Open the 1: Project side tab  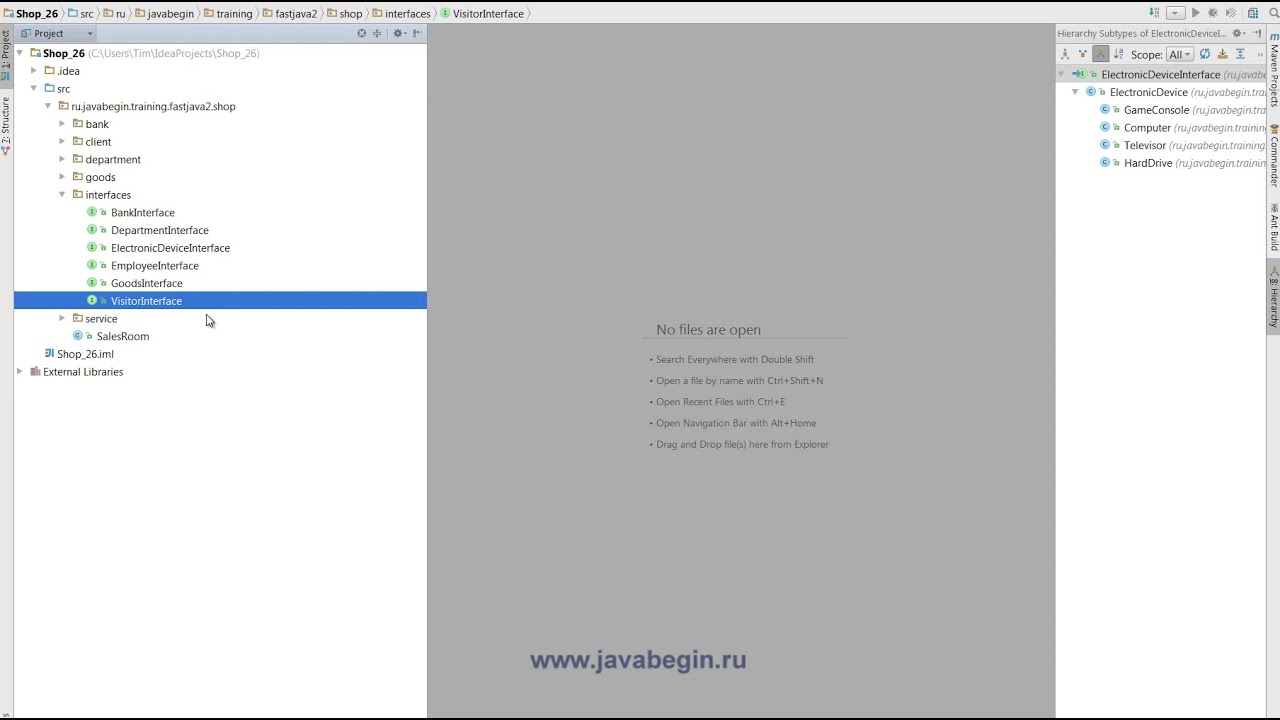coord(6,56)
